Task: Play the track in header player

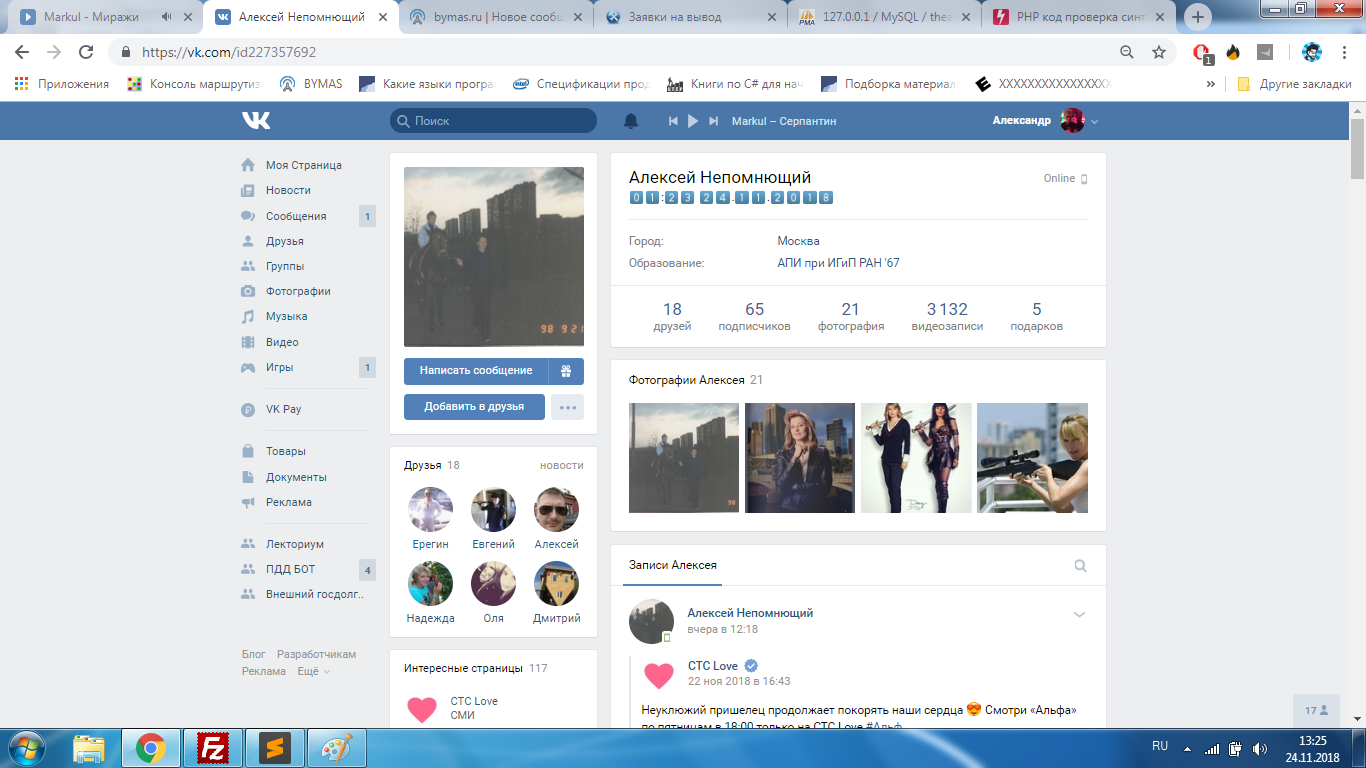Action: click(693, 121)
